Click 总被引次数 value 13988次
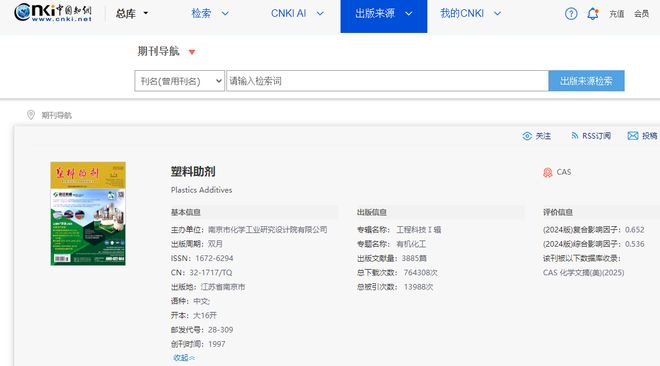660x366 pixels. 418,287
